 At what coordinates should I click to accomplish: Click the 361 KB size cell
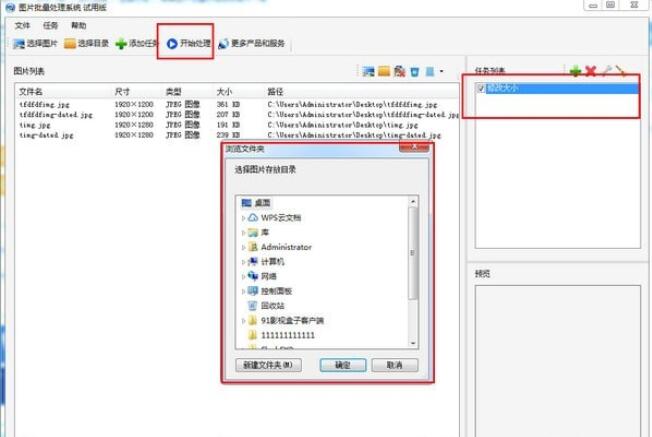click(x=228, y=105)
